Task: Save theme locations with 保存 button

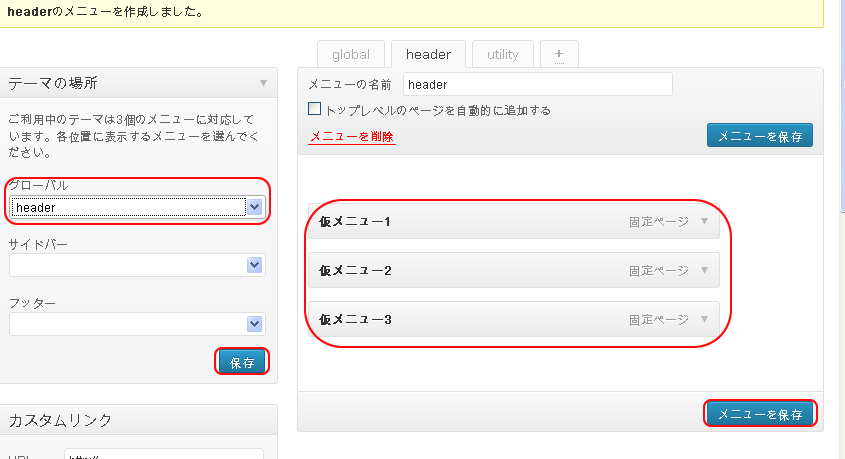Action: pyautogui.click(x=242, y=362)
